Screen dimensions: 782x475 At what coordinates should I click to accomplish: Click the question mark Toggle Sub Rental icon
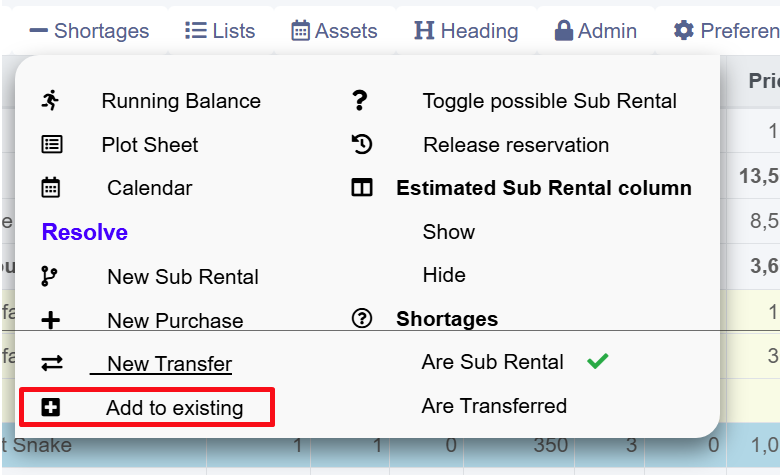[x=361, y=100]
